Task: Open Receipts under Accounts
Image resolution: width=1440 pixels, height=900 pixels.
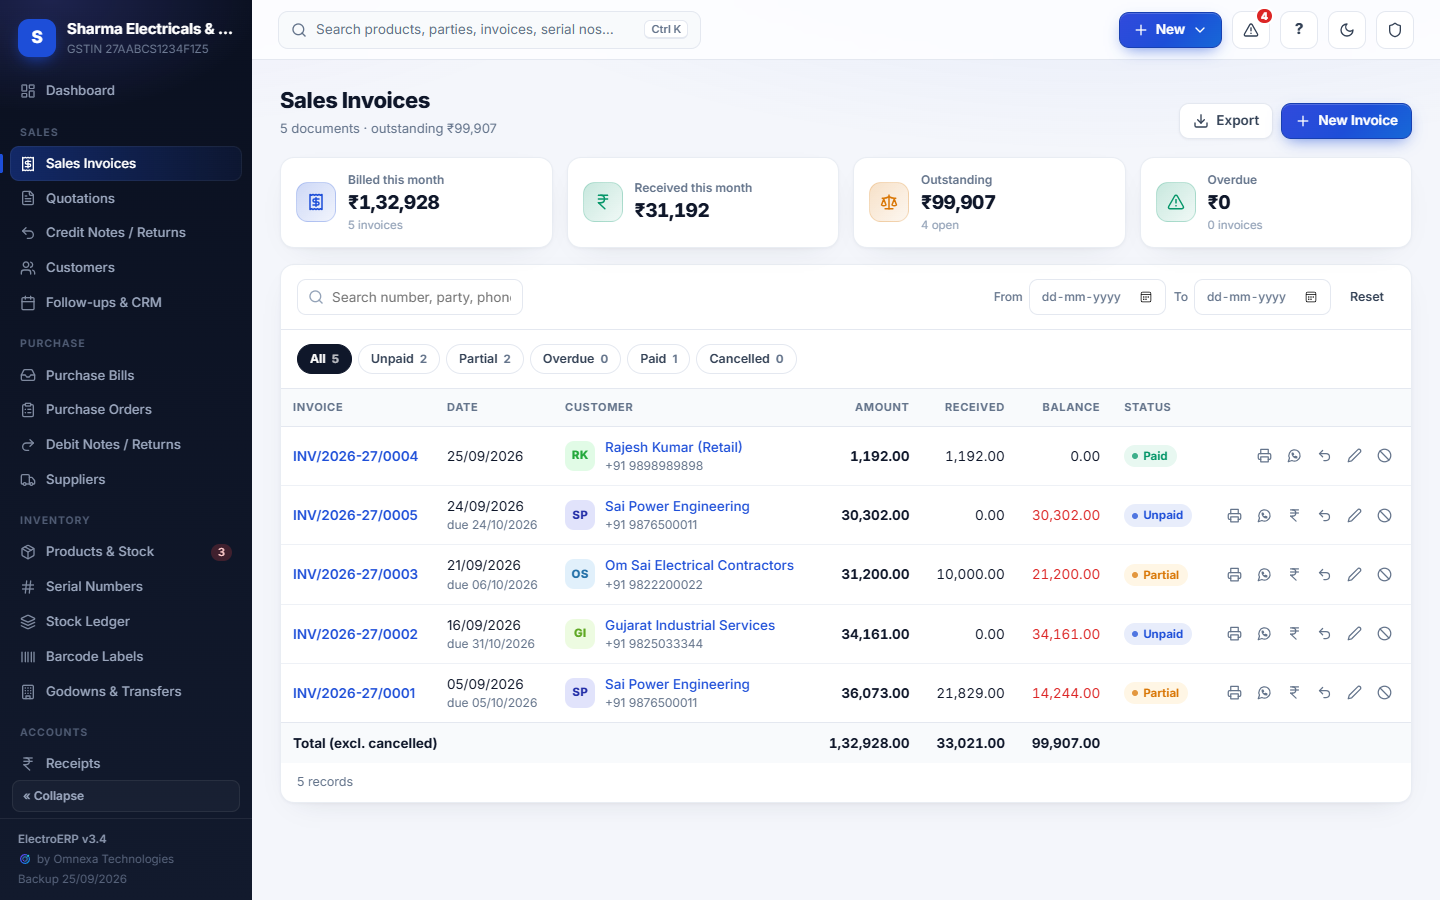Action: (126, 764)
